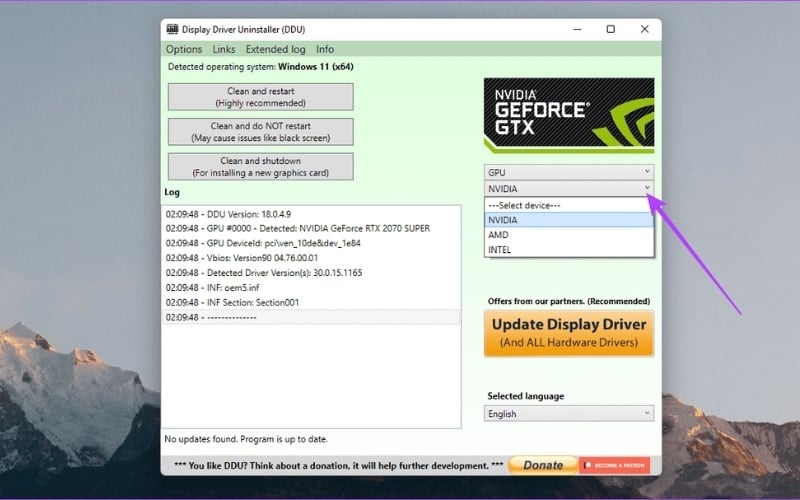The height and width of the screenshot is (500, 800).
Task: Expand the GPU device type dropdown
Action: click(x=568, y=172)
